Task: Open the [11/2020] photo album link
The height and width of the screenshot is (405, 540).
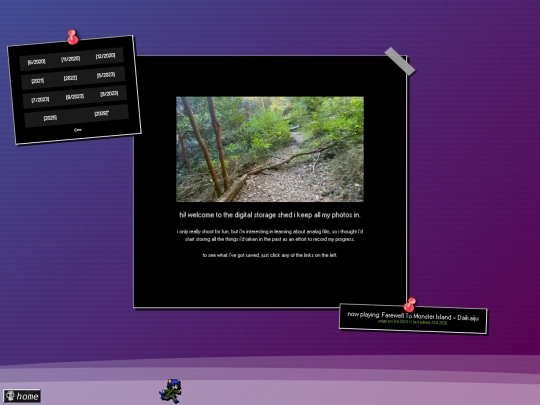Action: pyautogui.click(x=70, y=59)
